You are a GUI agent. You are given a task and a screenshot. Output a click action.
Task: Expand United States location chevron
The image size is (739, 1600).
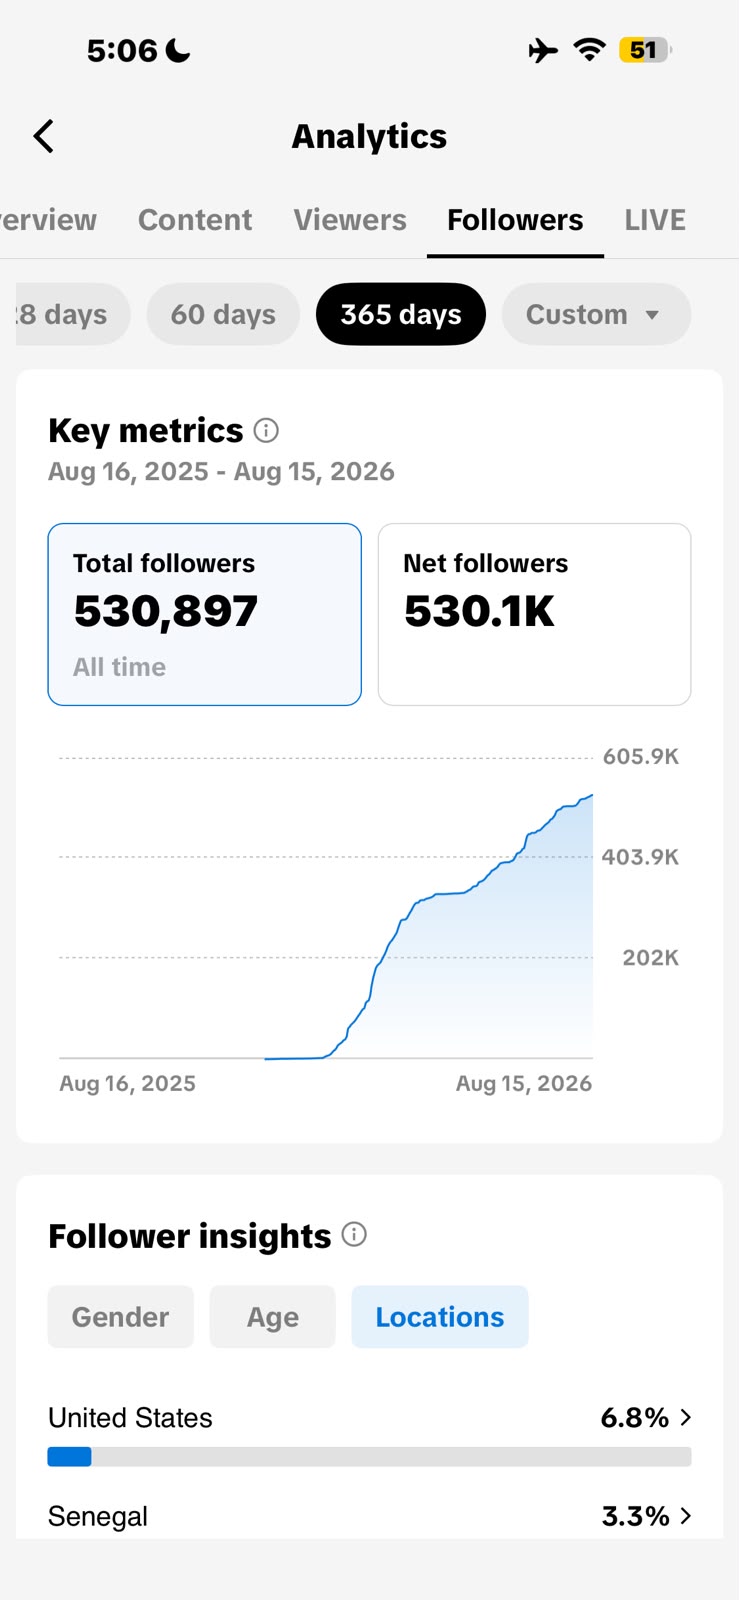686,1417
